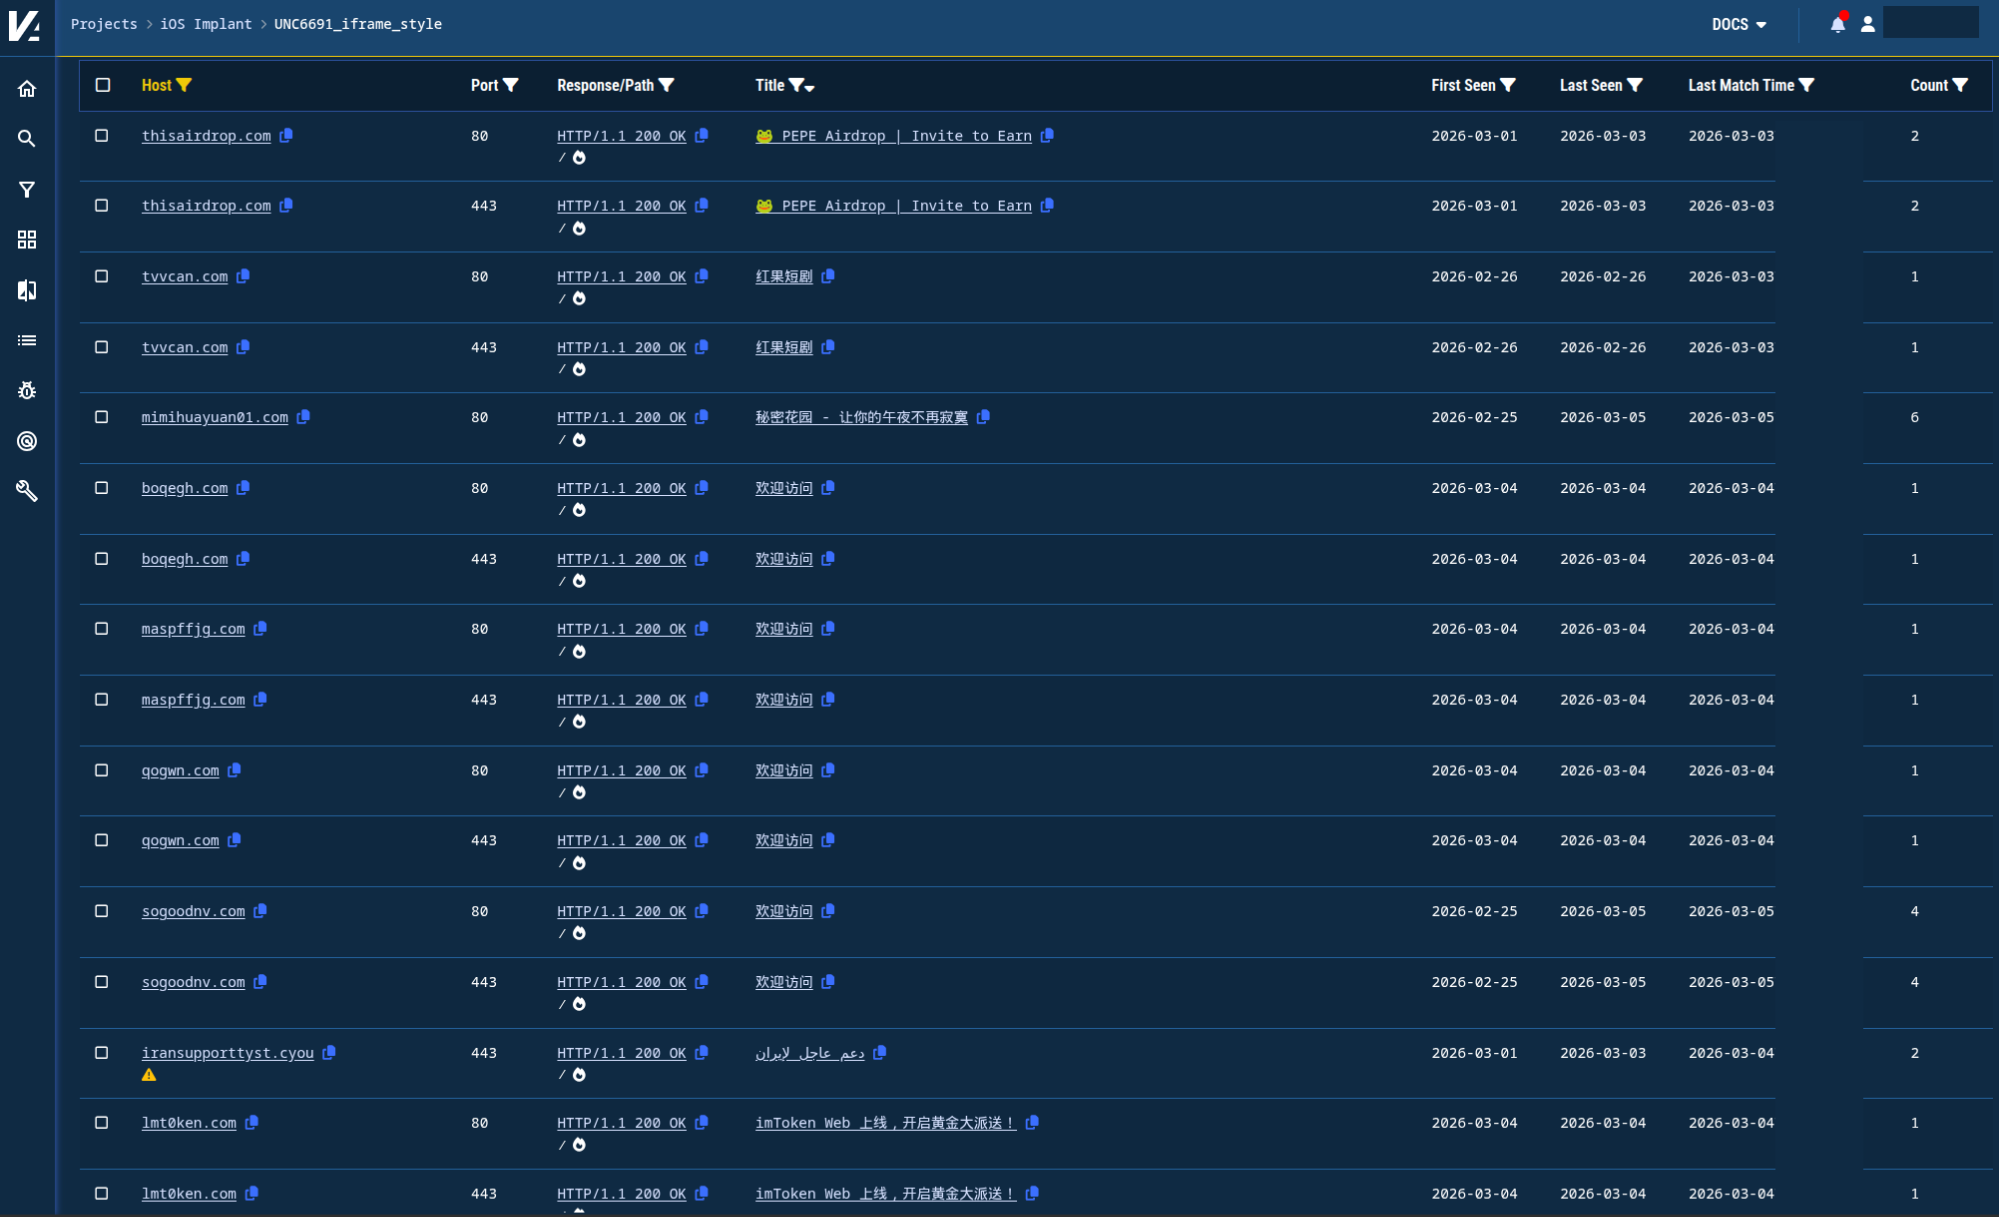The height and width of the screenshot is (1217, 1999).
Task: Click the notification bell icon
Action: (1837, 24)
